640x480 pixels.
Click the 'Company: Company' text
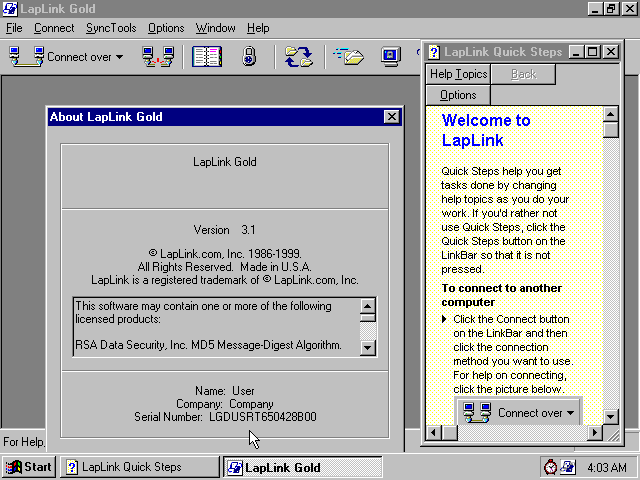(224, 404)
